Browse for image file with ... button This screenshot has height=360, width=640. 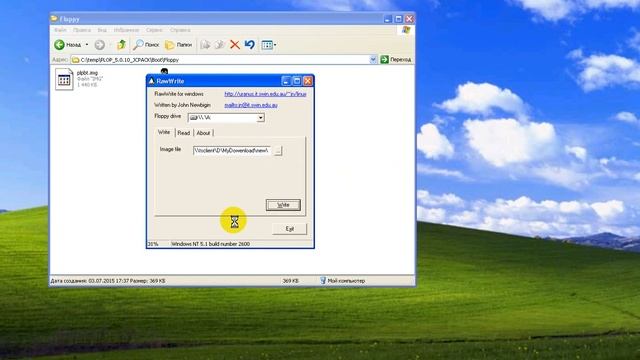click(x=278, y=151)
